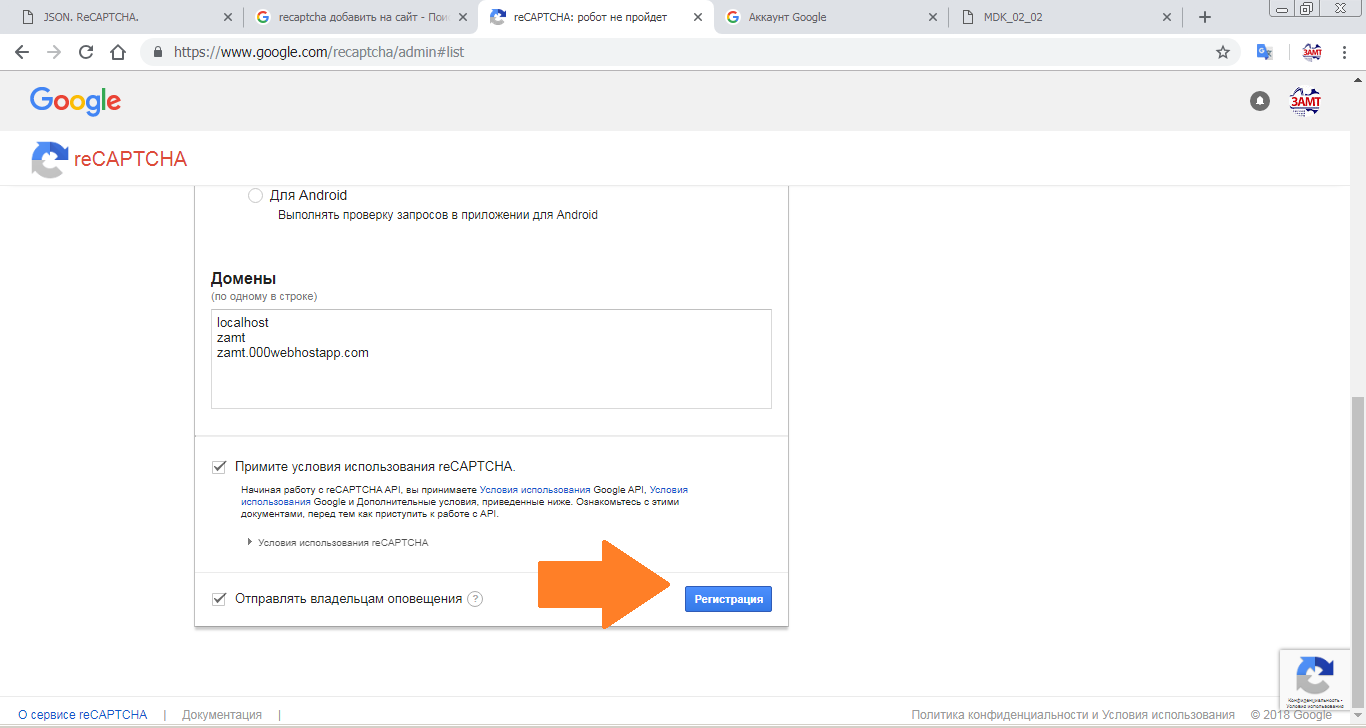The height and width of the screenshot is (728, 1366).
Task: Open 'Документация' footer link
Action: (x=222, y=714)
